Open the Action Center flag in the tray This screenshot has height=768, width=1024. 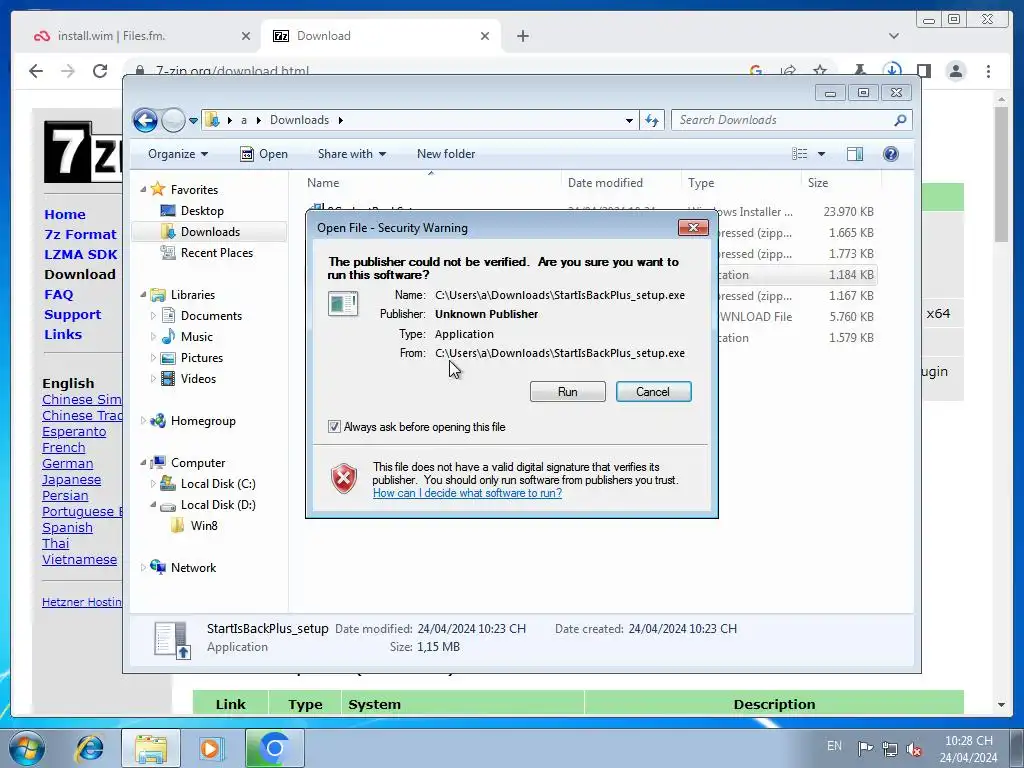(865, 748)
